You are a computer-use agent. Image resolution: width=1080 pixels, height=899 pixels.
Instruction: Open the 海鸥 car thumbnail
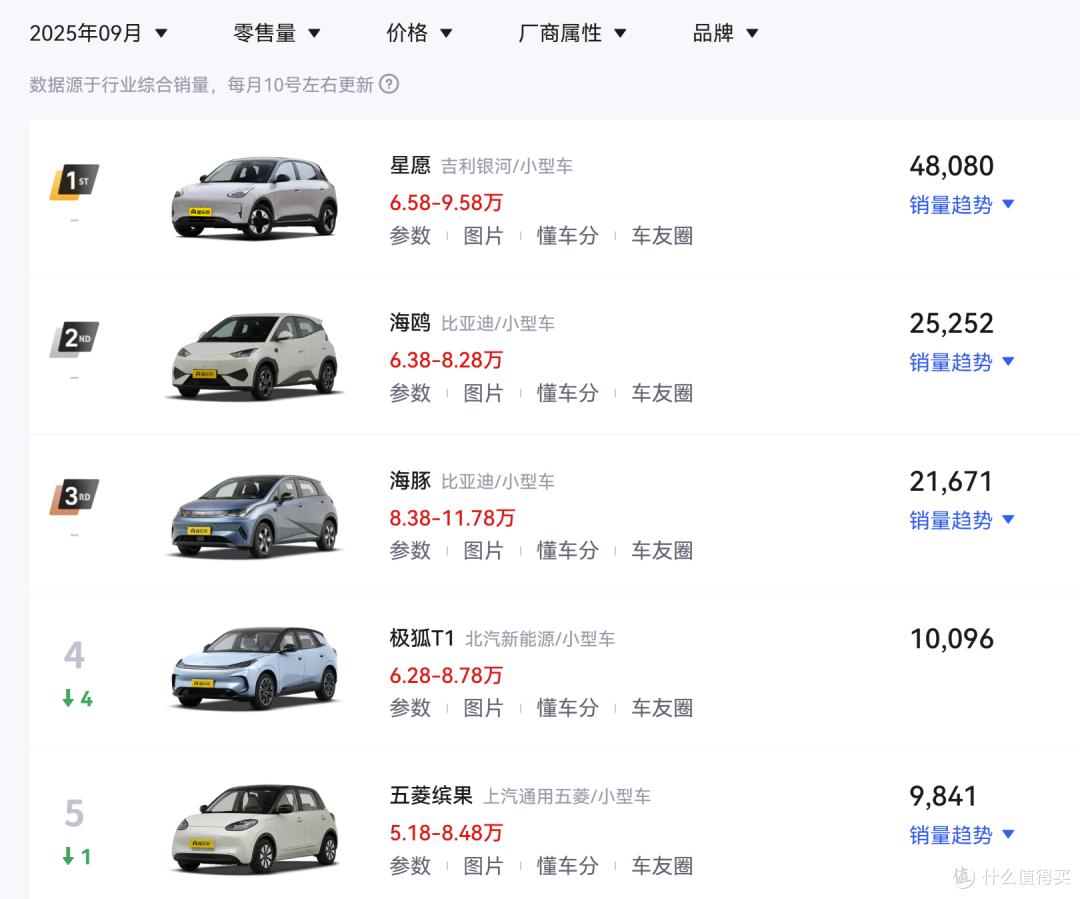pyautogui.click(x=255, y=356)
